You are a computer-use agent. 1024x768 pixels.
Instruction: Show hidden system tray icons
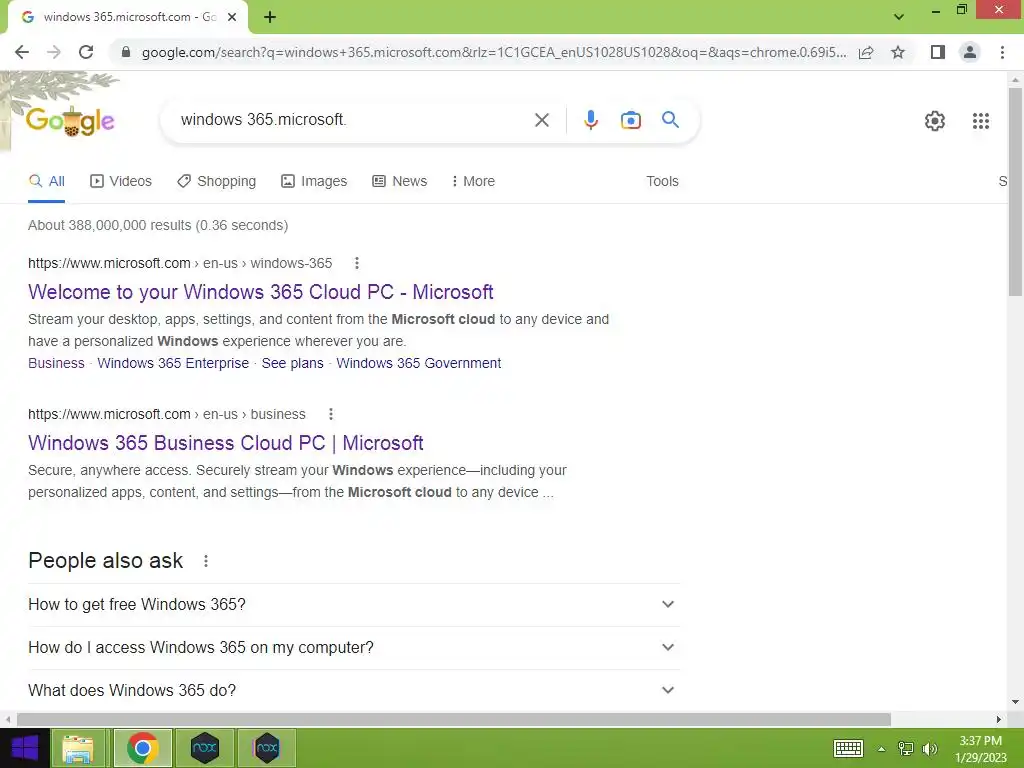[x=882, y=749]
